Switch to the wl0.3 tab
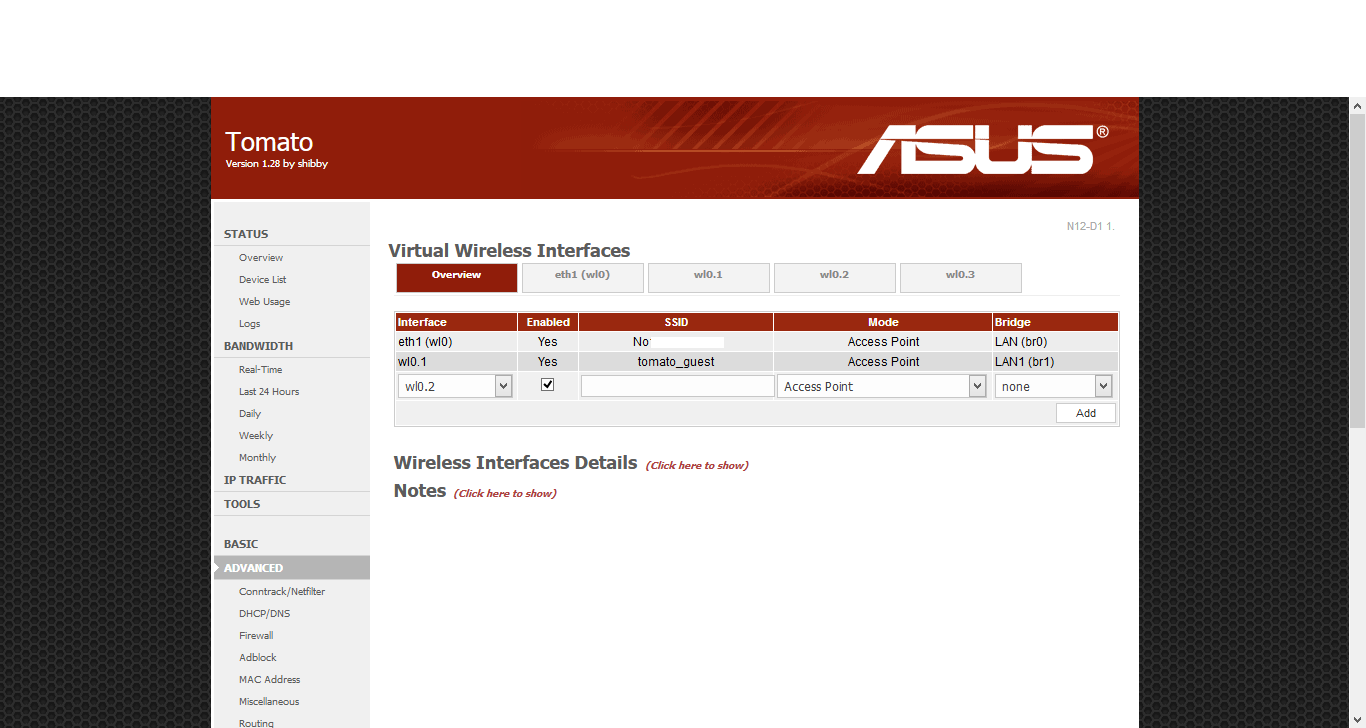 [x=961, y=277]
